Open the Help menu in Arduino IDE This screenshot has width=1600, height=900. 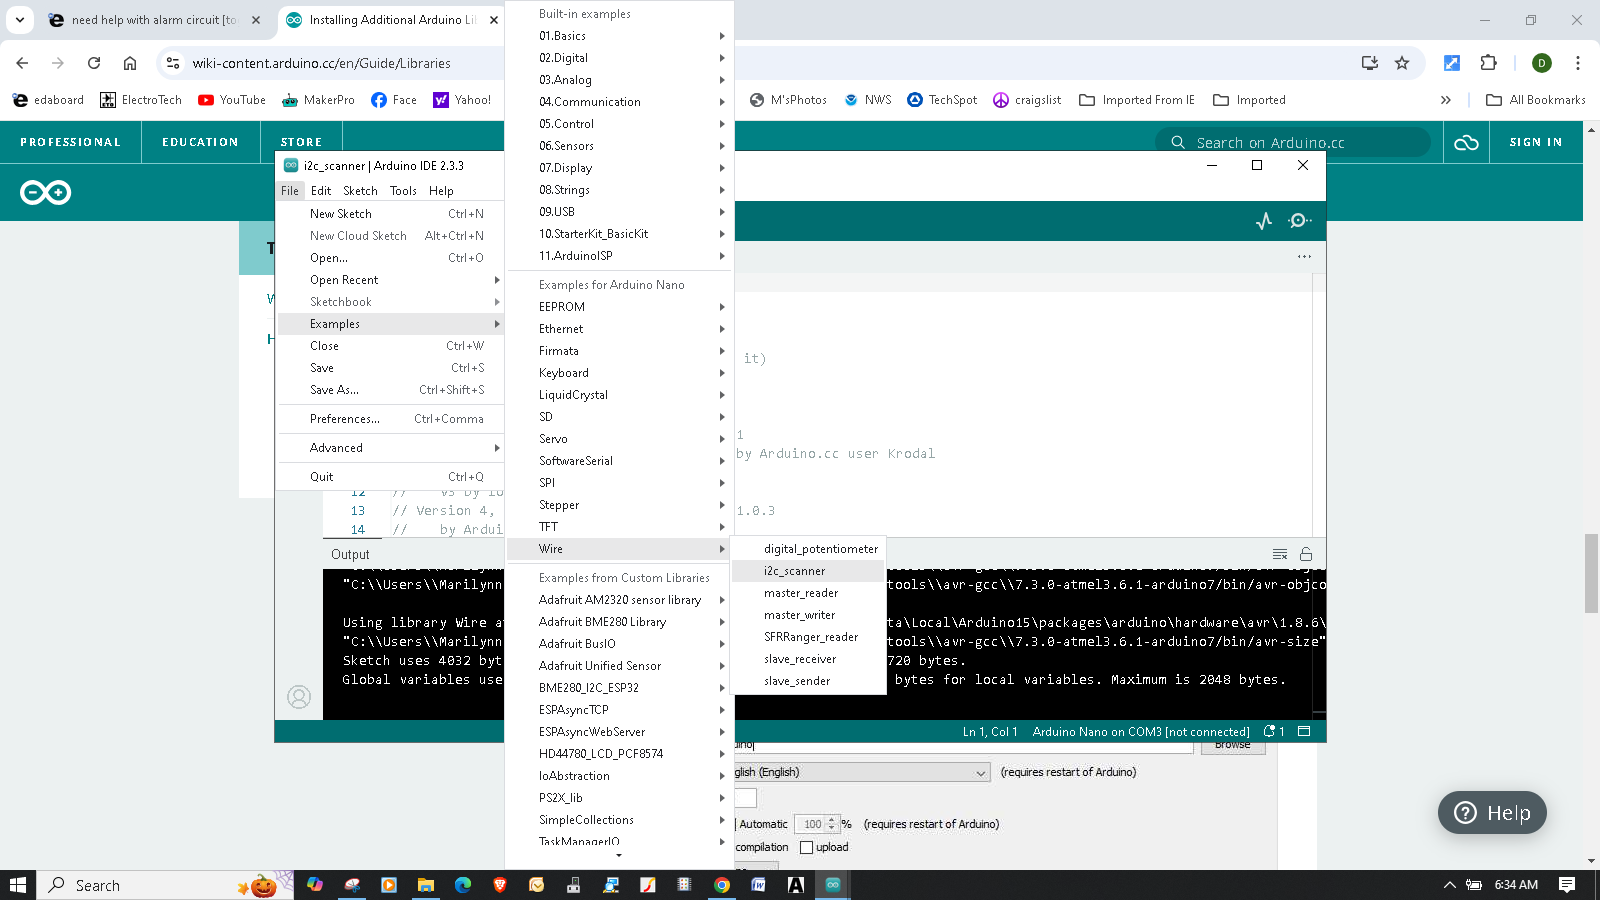pyautogui.click(x=441, y=191)
